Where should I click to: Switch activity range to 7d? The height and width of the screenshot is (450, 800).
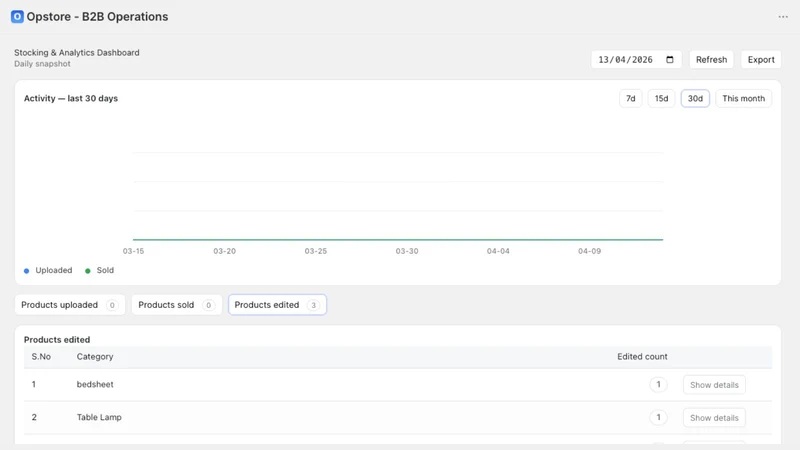(631, 98)
